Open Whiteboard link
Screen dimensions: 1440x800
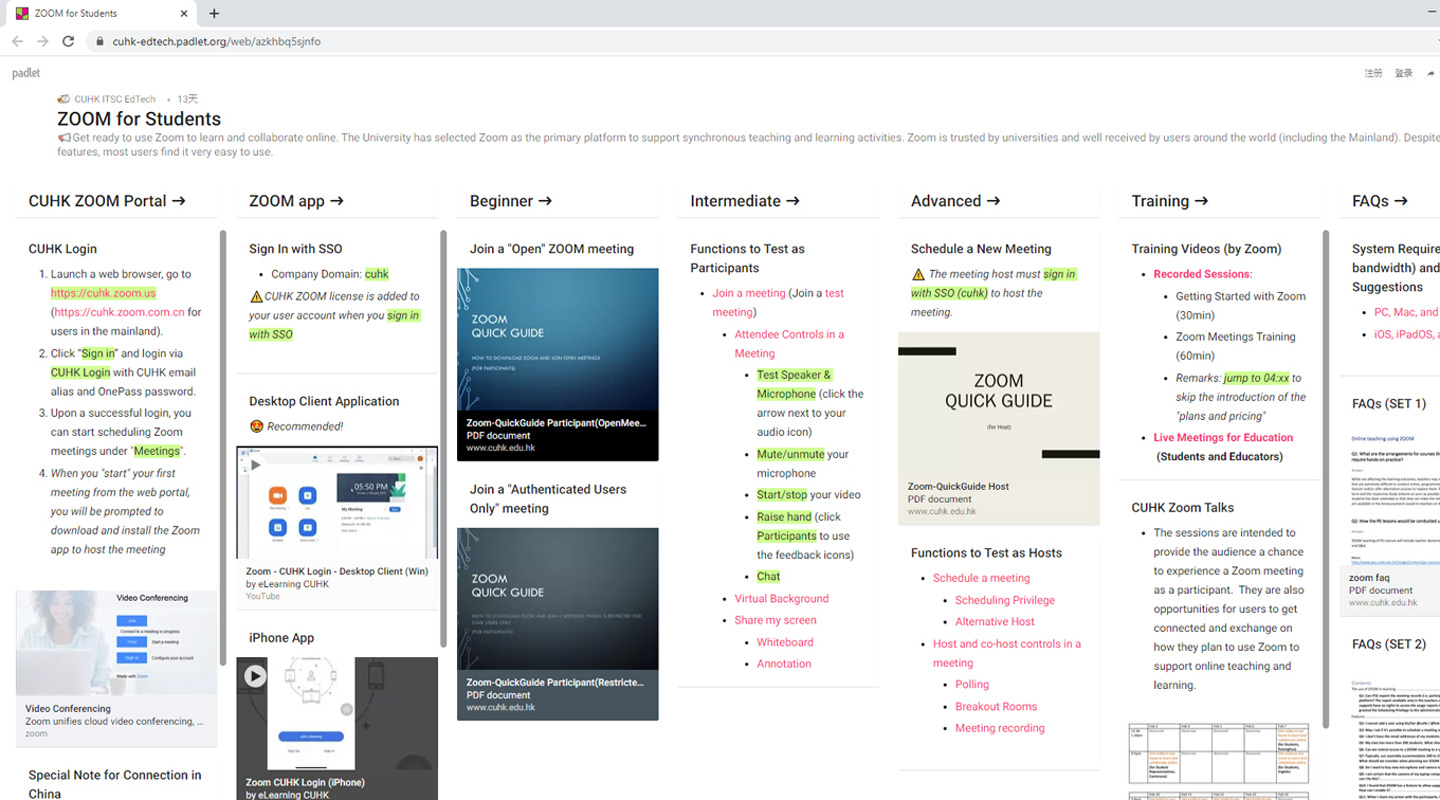coord(785,642)
